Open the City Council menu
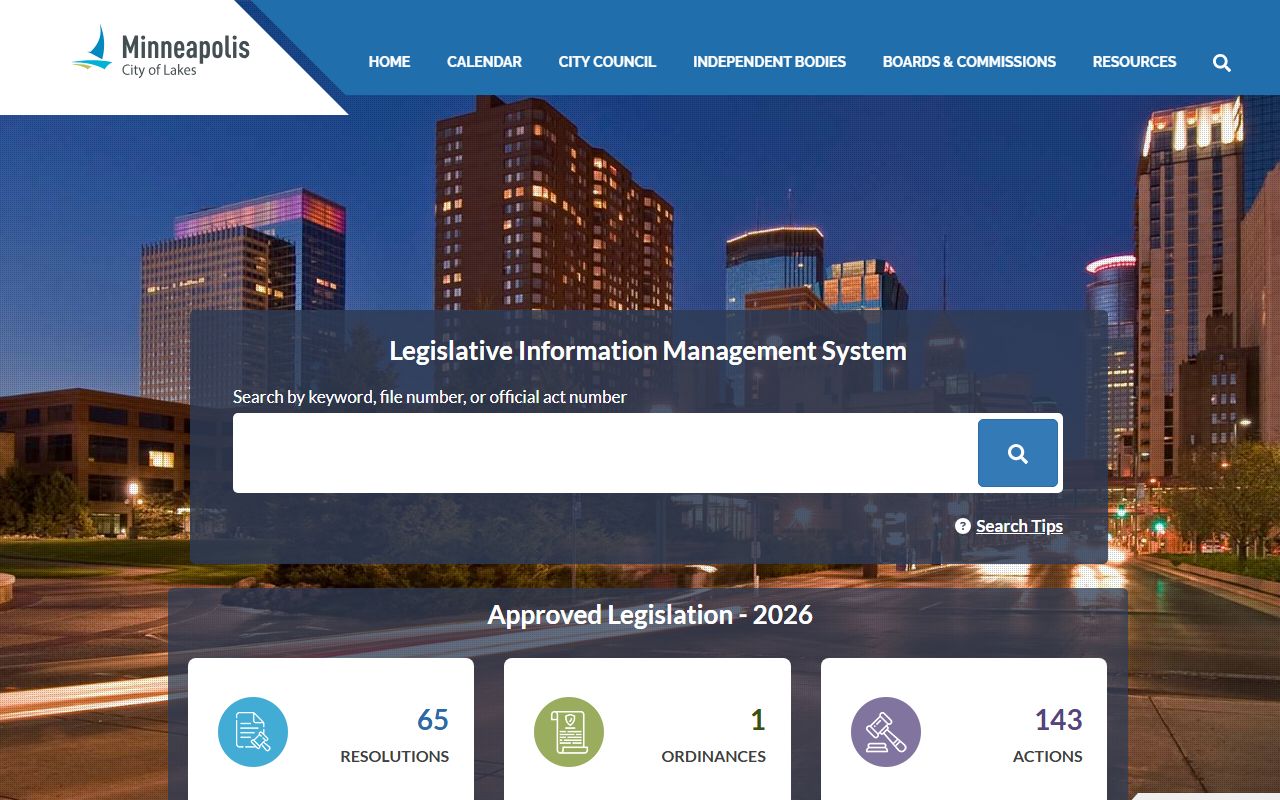 607,62
